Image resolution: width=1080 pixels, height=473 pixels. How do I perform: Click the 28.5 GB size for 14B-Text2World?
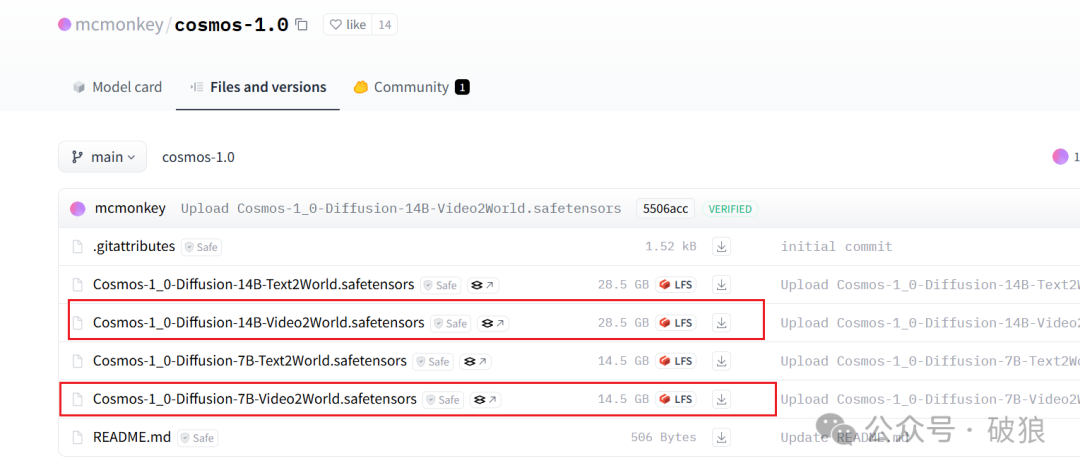(623, 284)
